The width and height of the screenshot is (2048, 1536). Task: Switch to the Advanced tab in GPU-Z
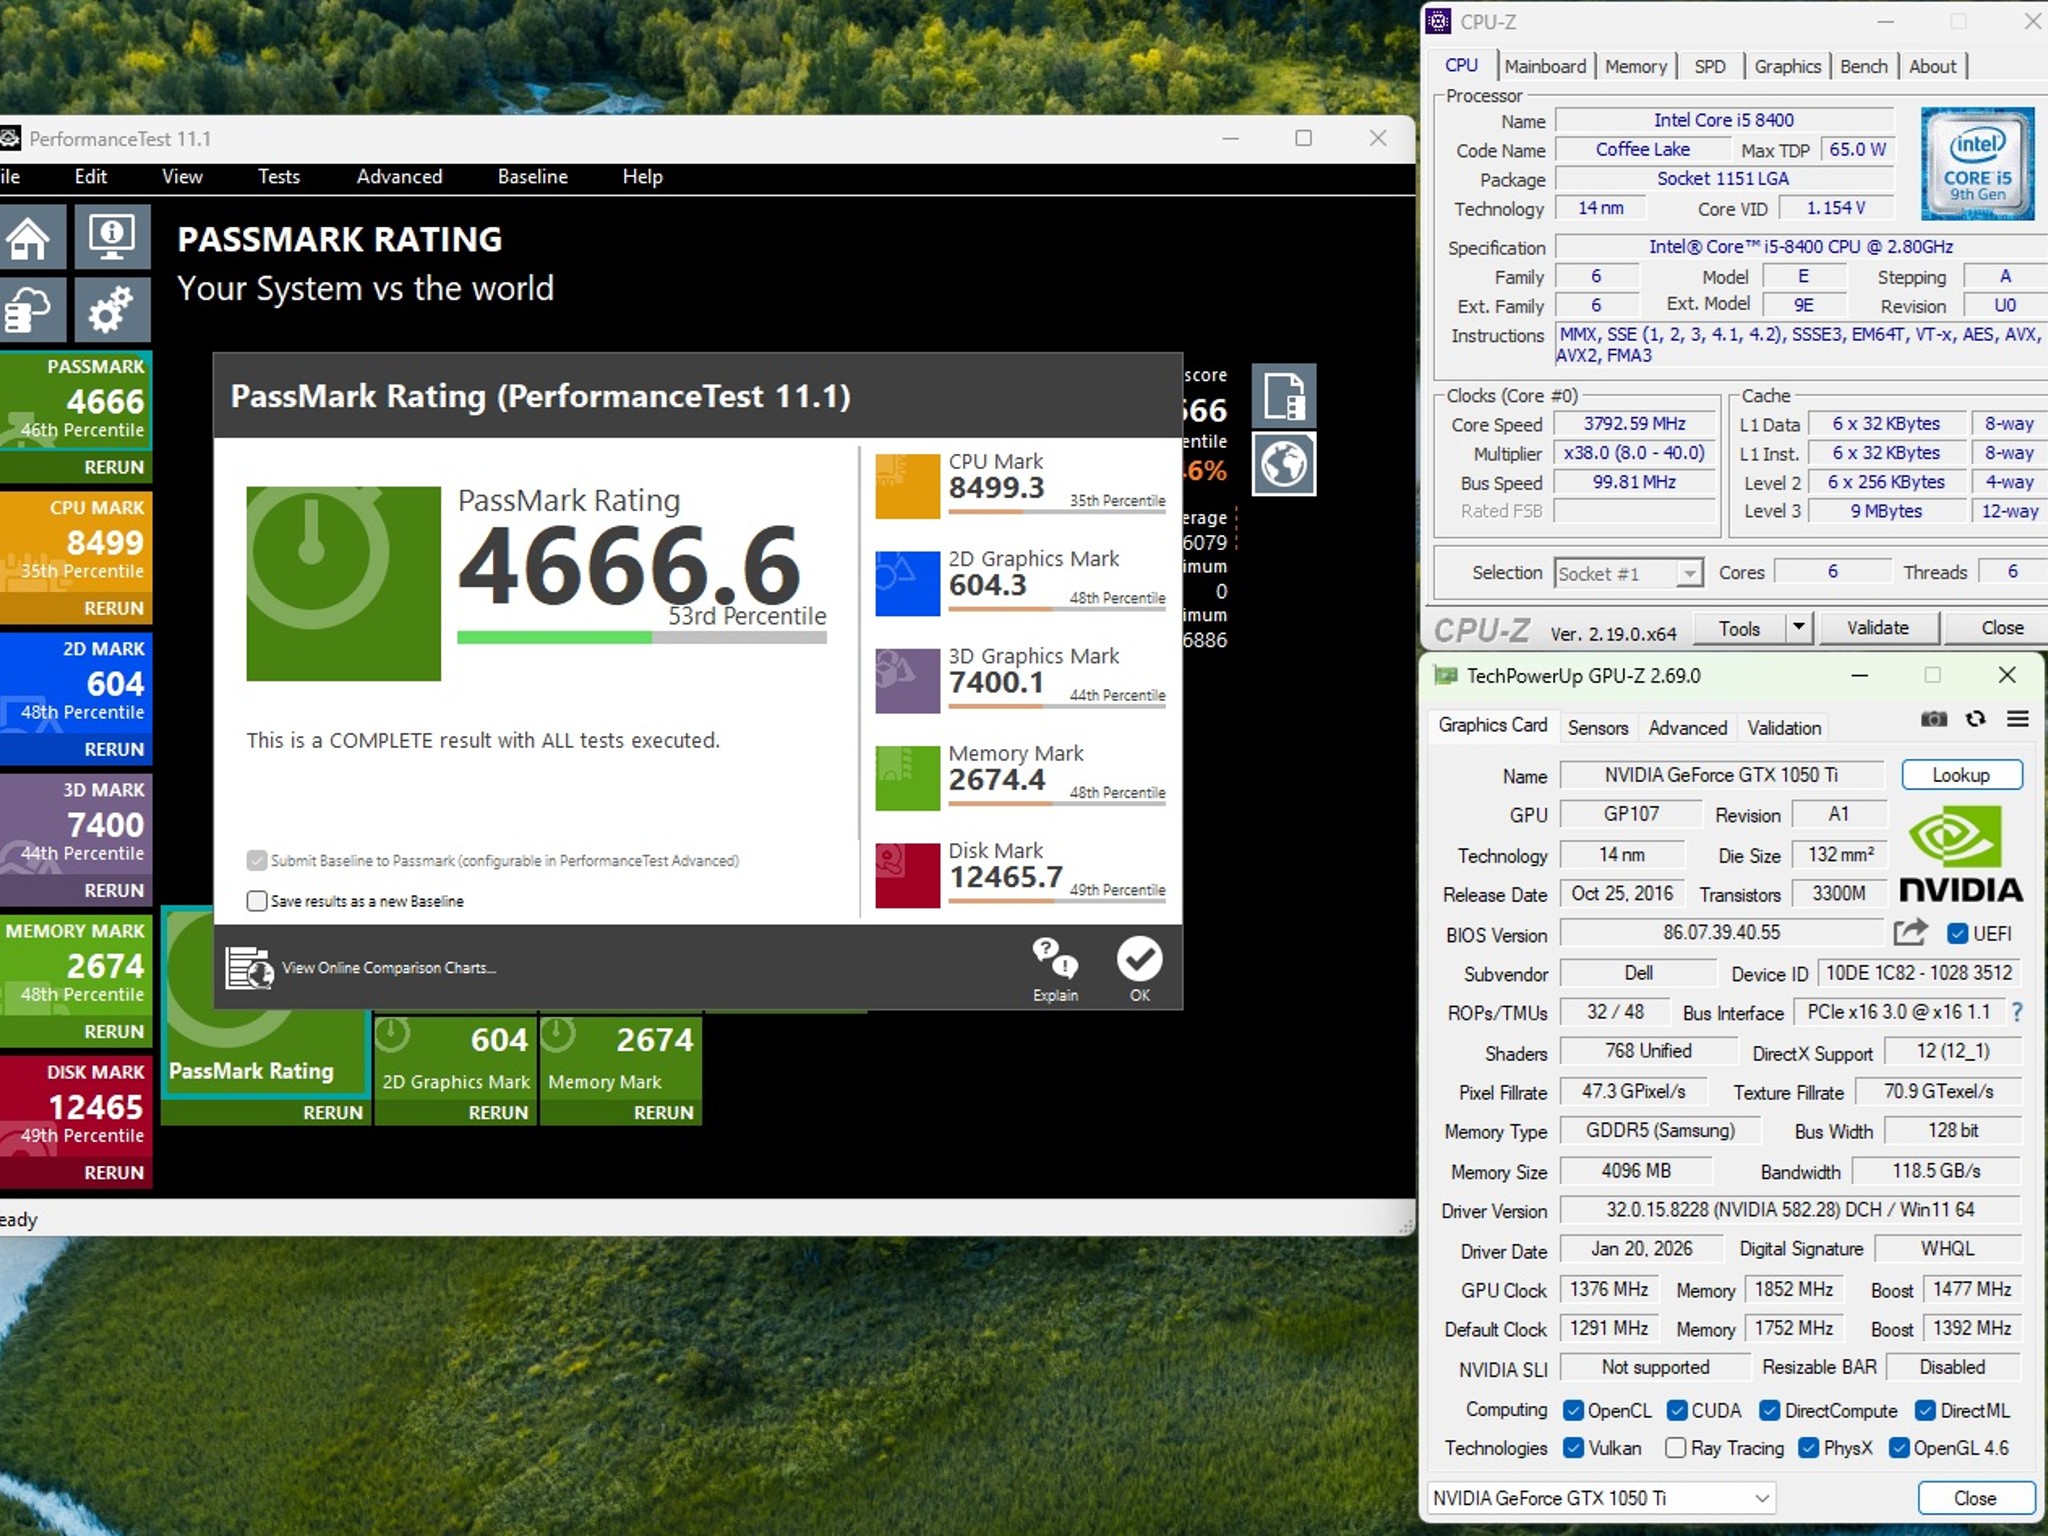[x=1687, y=728]
